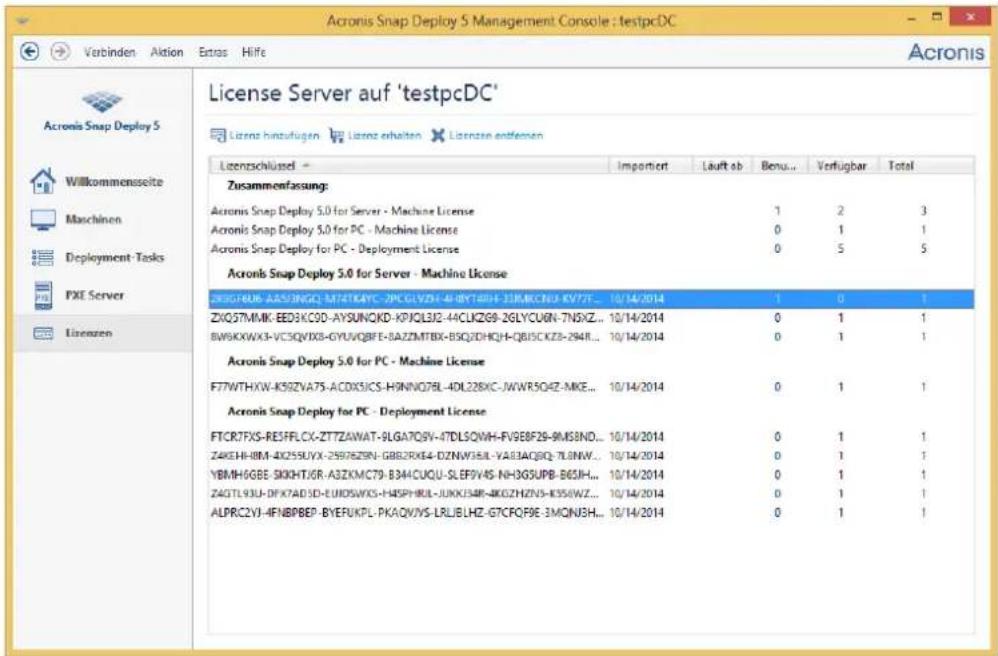Select license key starting with BW6KXWX3
Viewport: 998px width, 656px height.
591,337
